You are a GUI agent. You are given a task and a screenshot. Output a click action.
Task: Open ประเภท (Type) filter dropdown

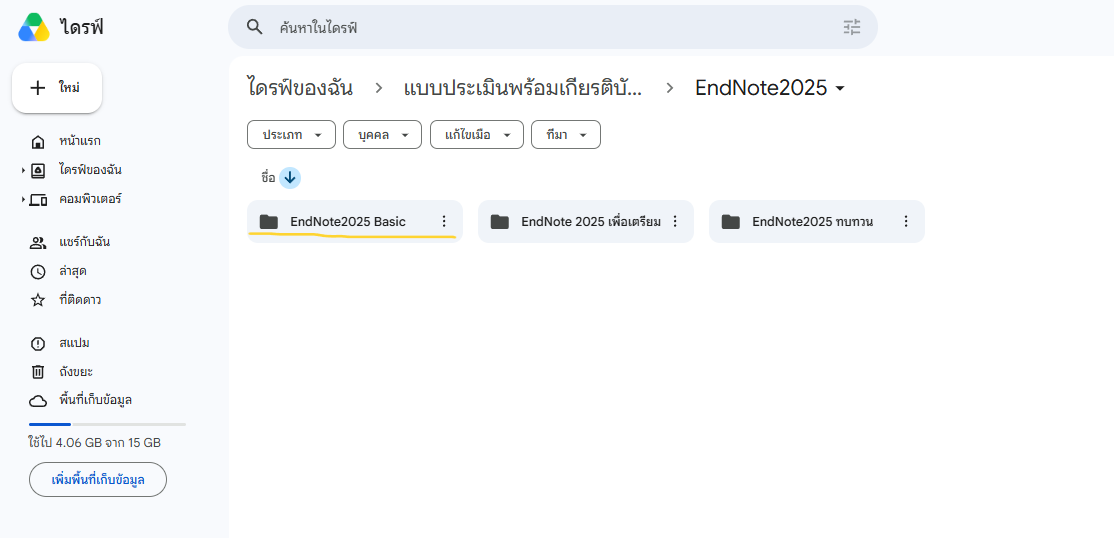pyautogui.click(x=291, y=135)
